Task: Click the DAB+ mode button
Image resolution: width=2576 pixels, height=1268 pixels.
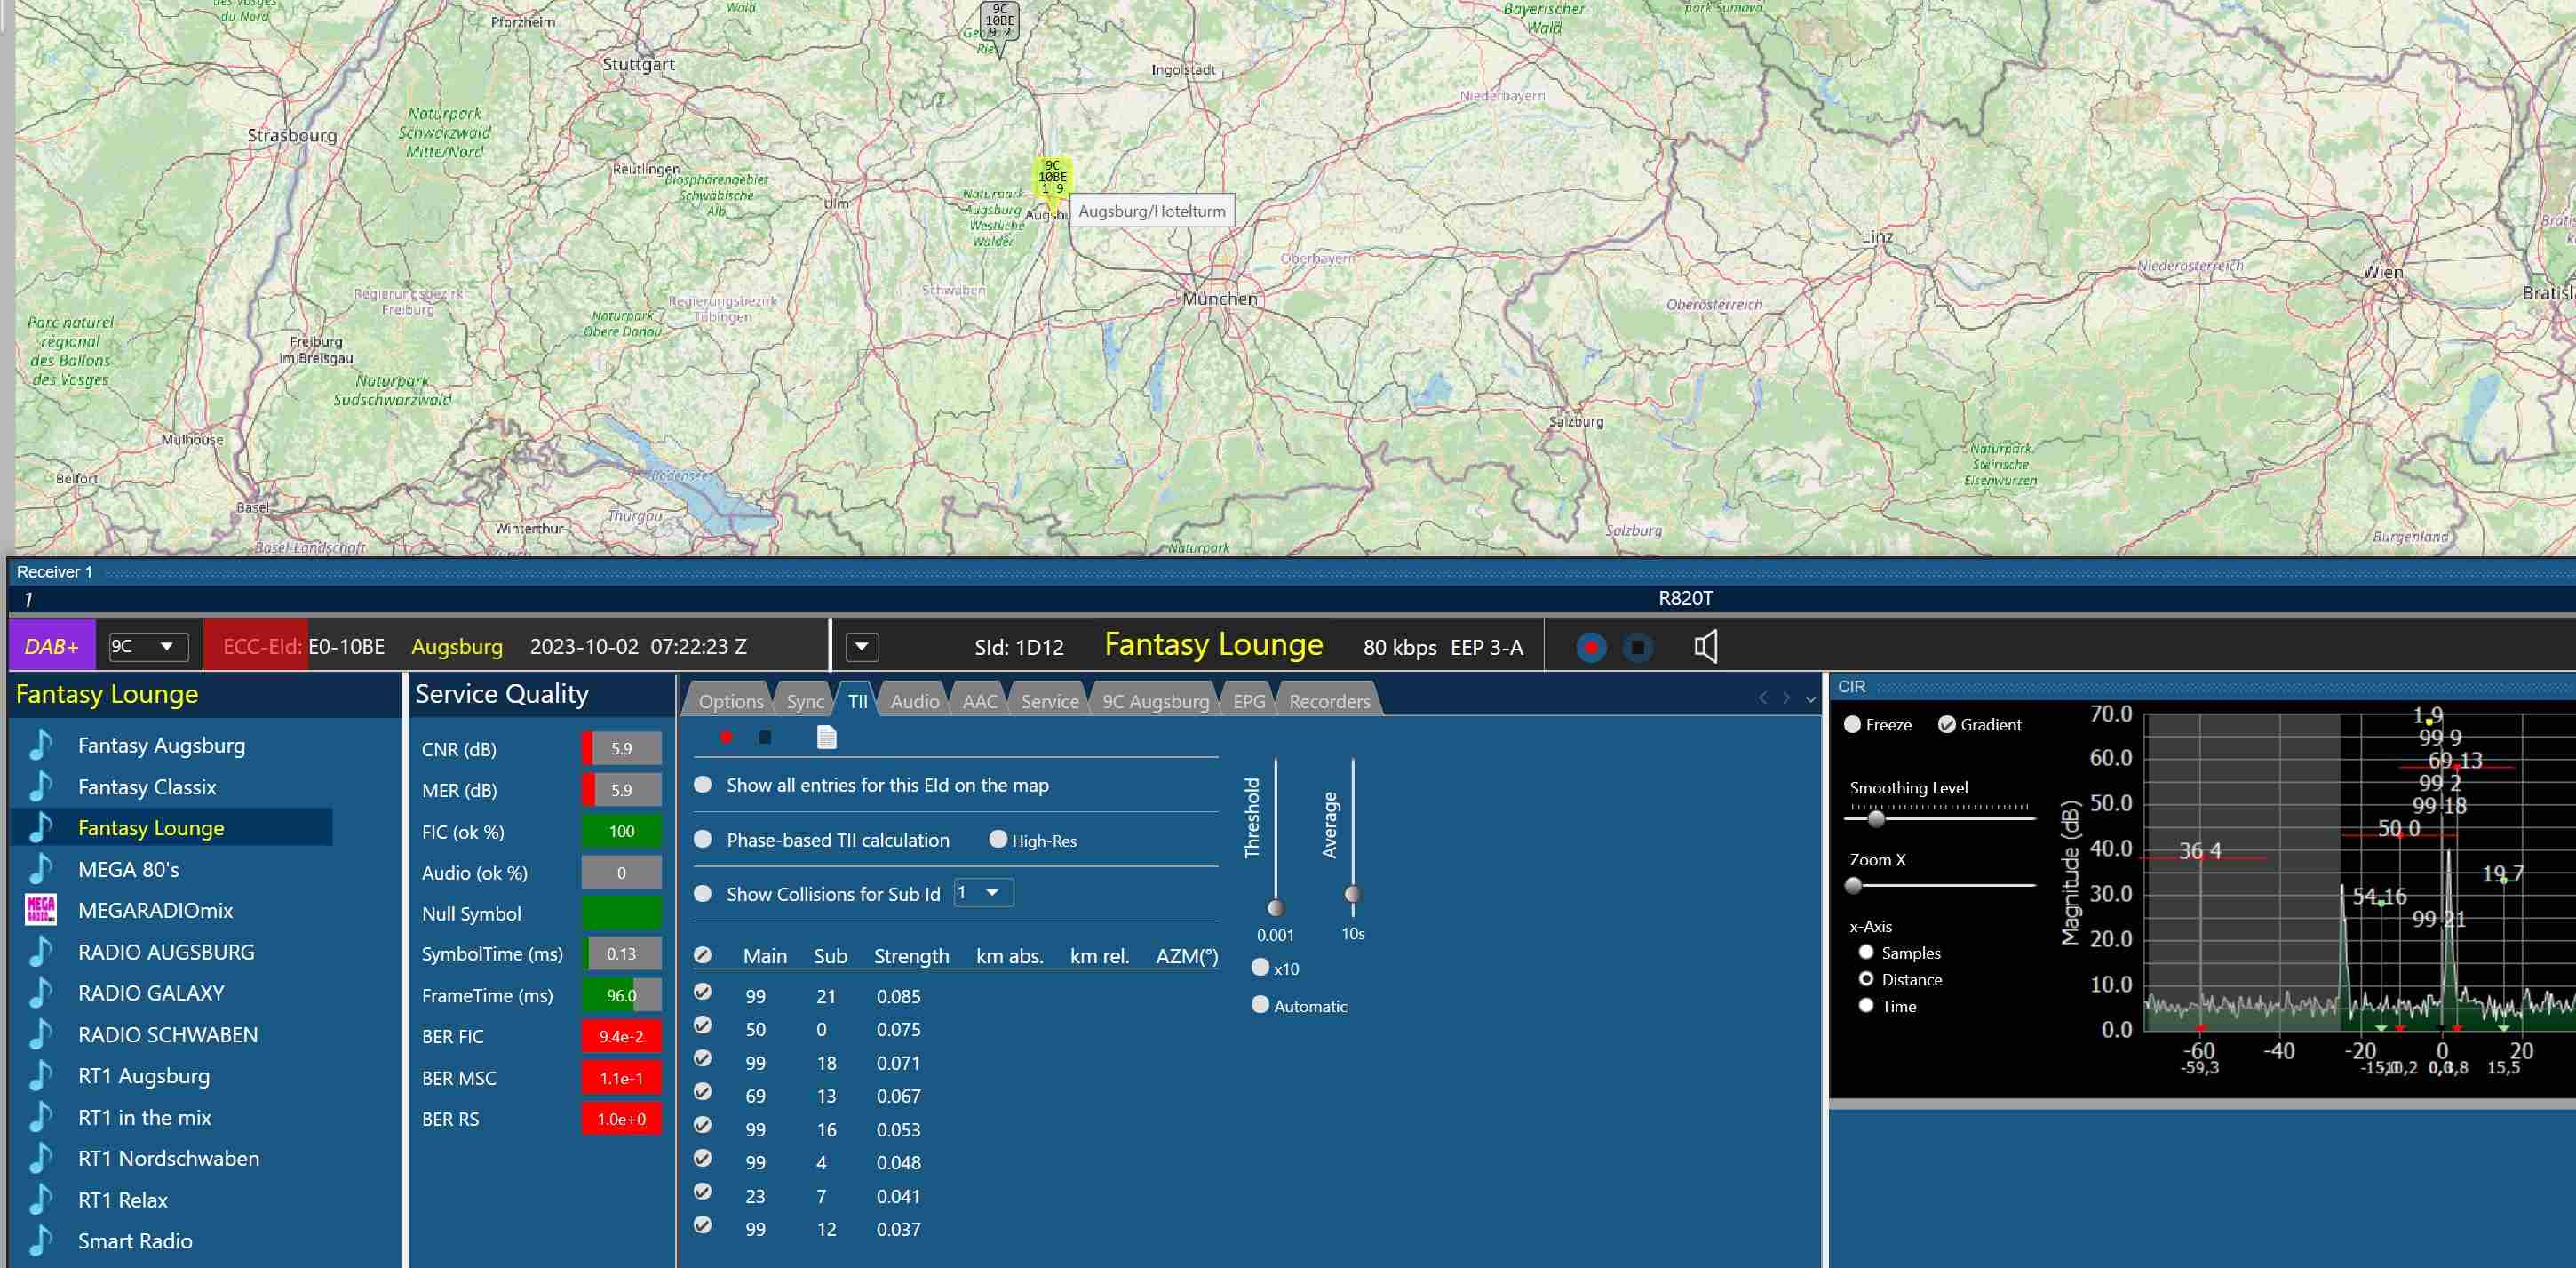Action: tap(51, 646)
